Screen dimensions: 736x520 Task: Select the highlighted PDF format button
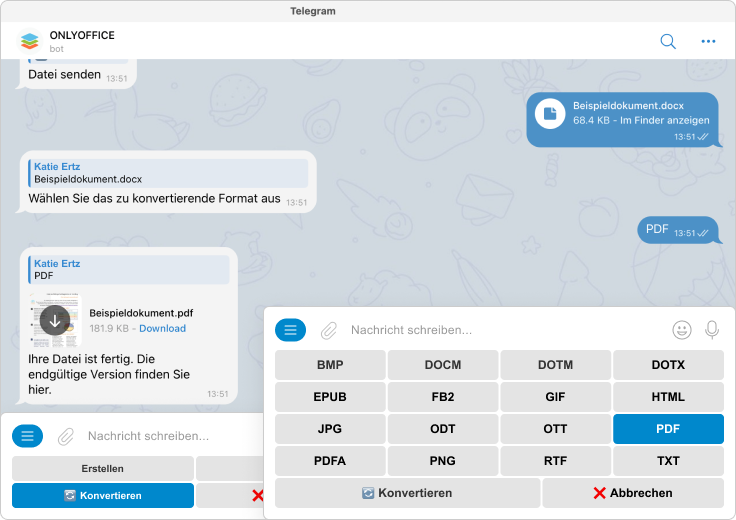point(668,428)
